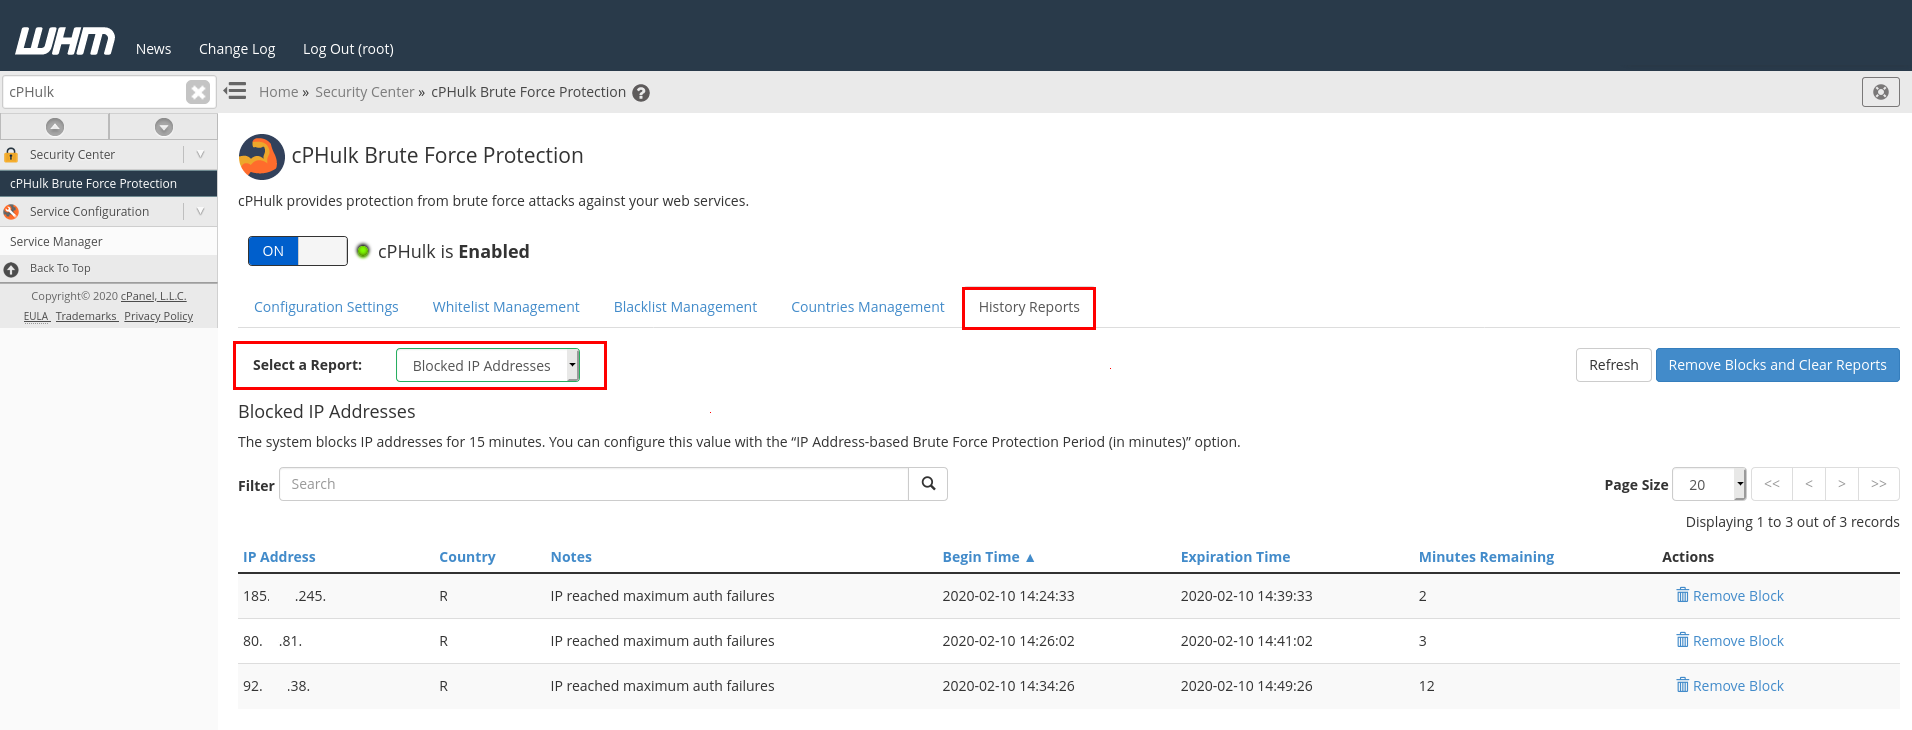The width and height of the screenshot is (1912, 730).
Task: Click Remove Block for the 185.x.245.x row
Action: click(1738, 596)
